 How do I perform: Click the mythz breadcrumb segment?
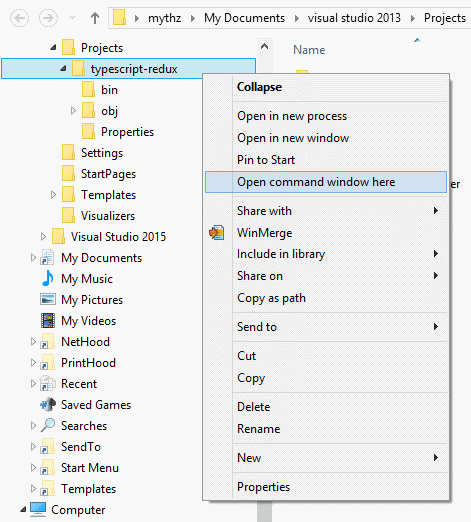tap(164, 18)
